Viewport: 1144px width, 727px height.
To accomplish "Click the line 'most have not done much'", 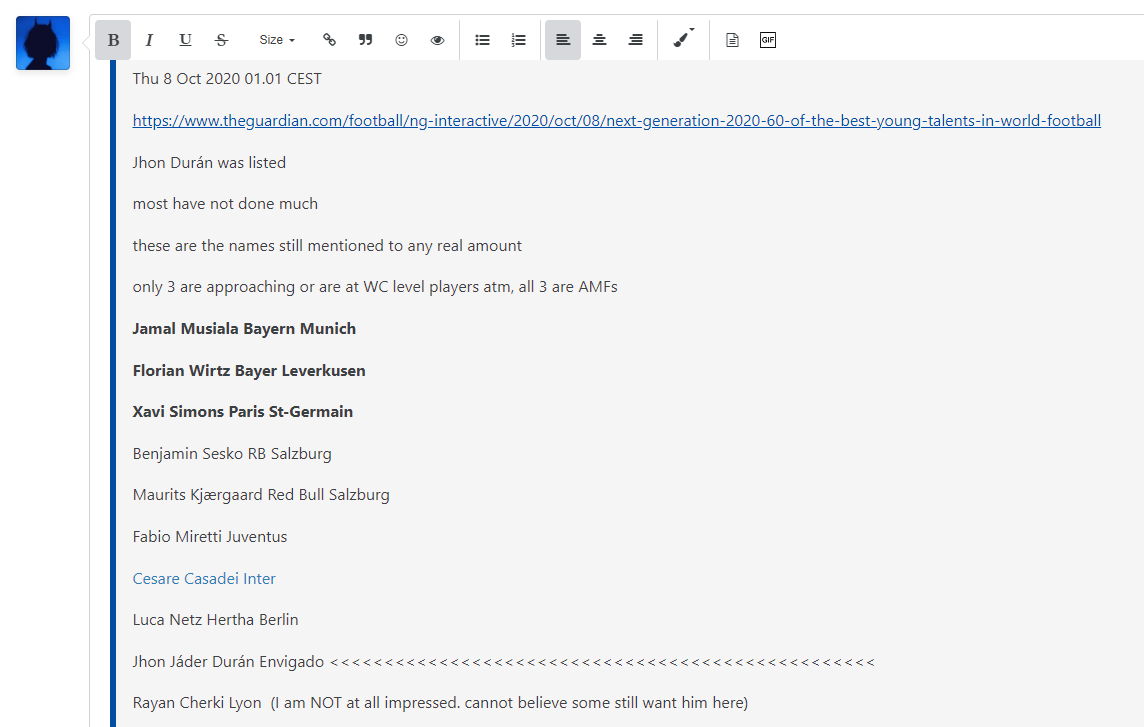I will 225,204.
